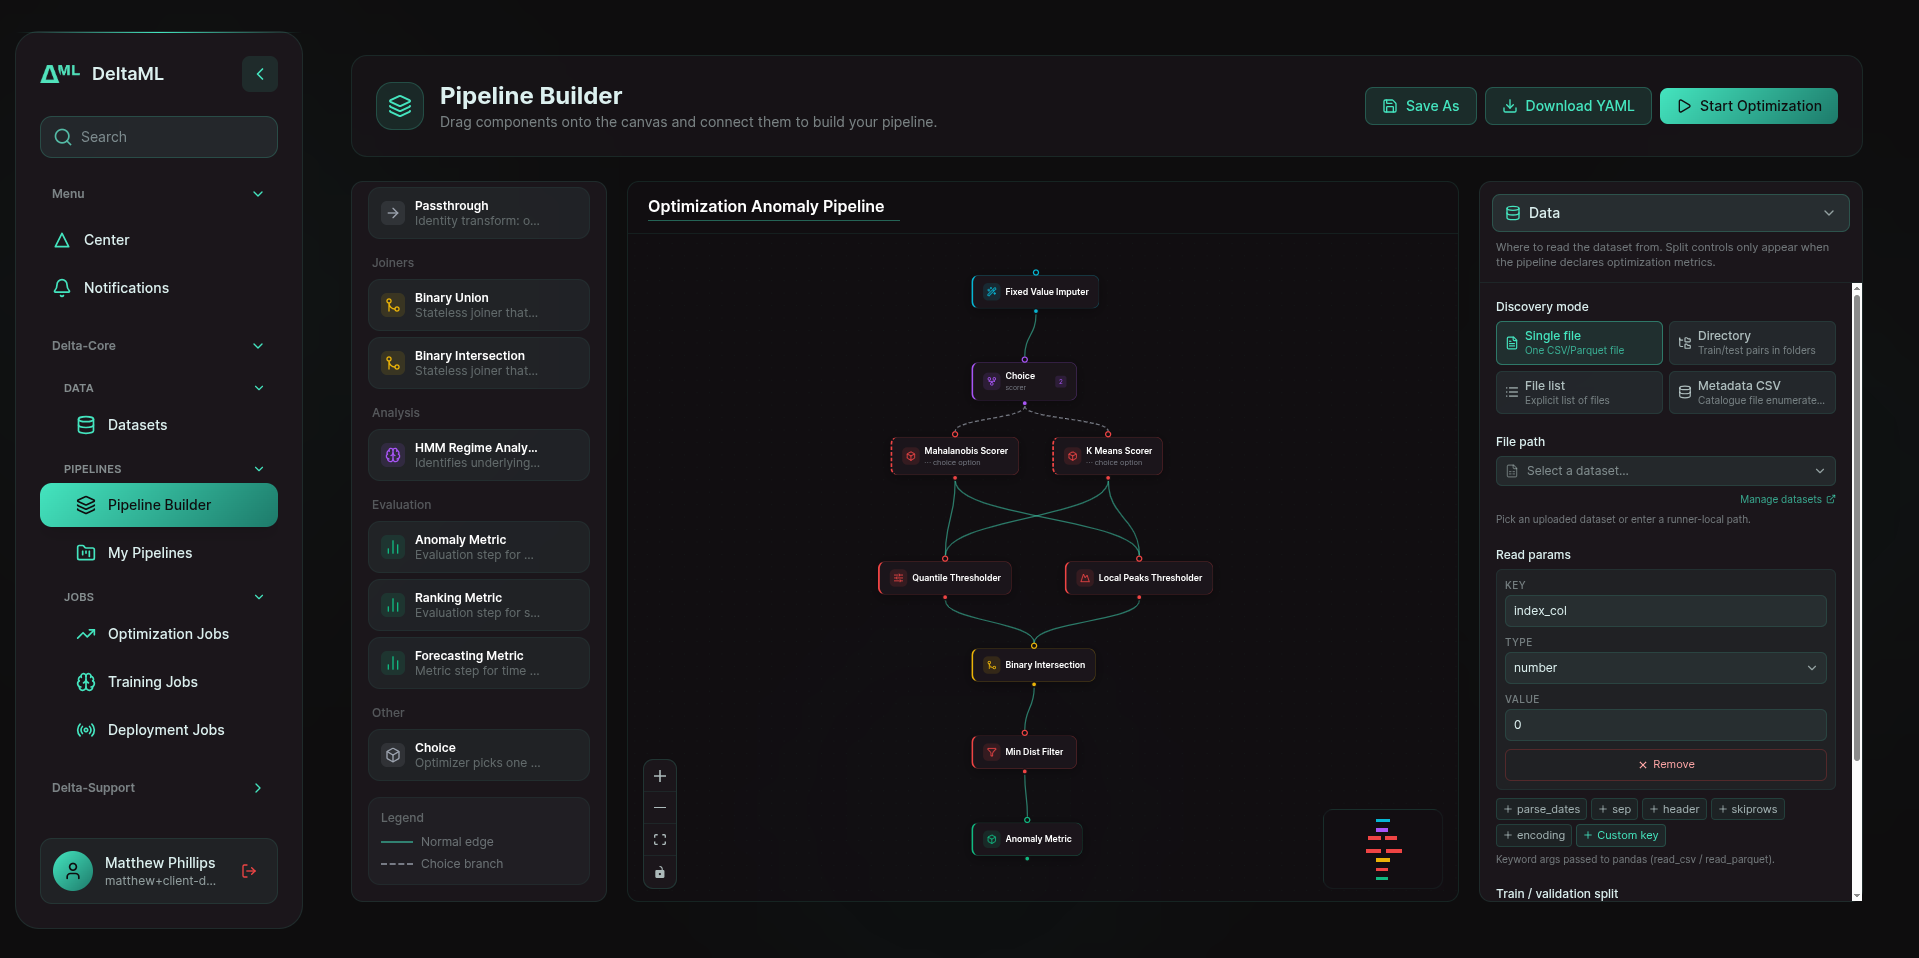Add the sep read param
The width and height of the screenshot is (1919, 958).
(x=1614, y=809)
